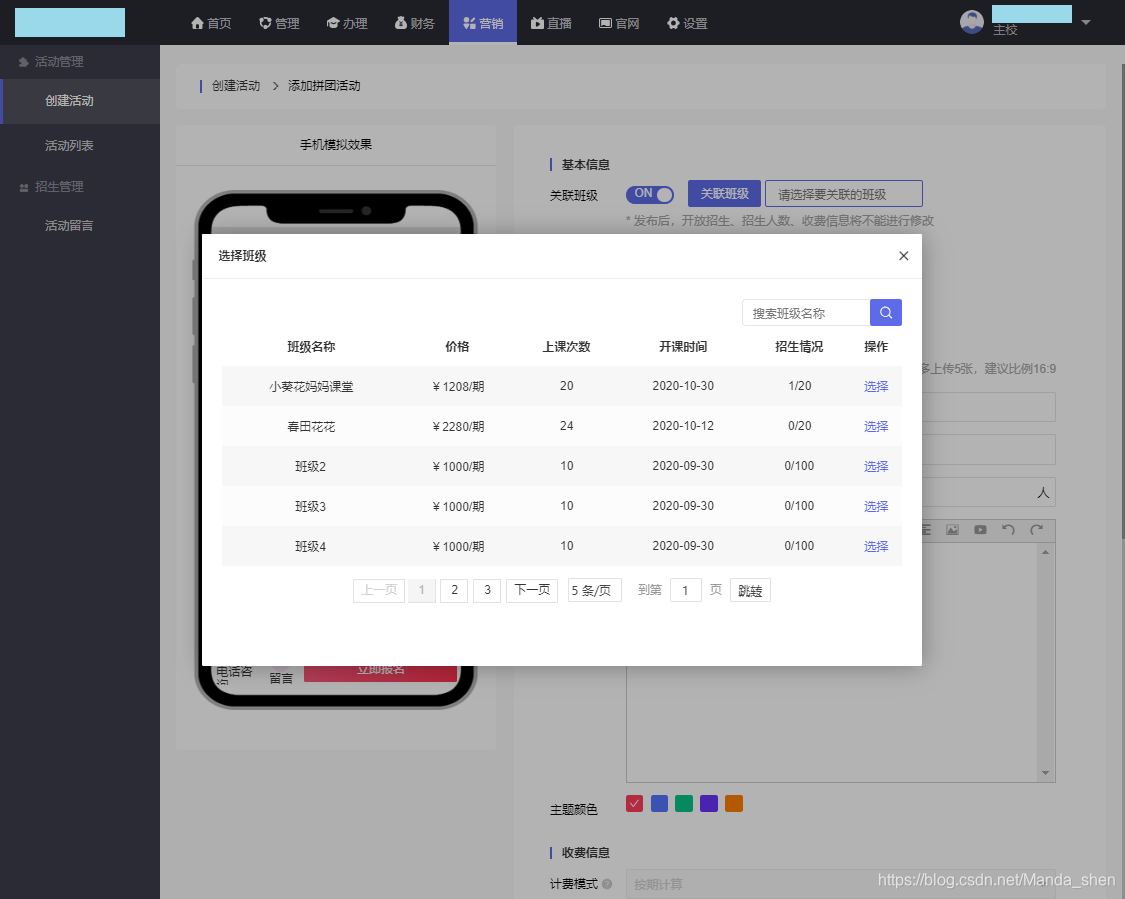Select the 春田花花 class via 选择 link
The height and width of the screenshot is (899, 1125).
[875, 425]
